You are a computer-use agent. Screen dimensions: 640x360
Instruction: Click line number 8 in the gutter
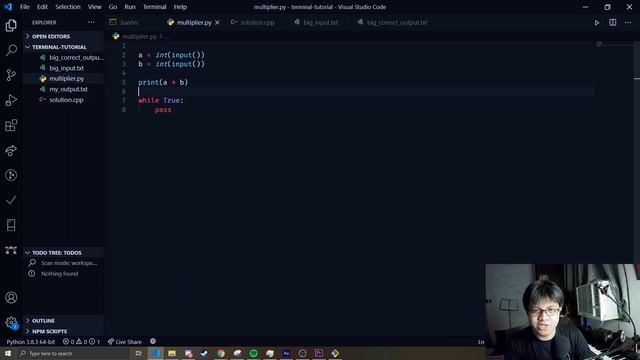coord(124,110)
